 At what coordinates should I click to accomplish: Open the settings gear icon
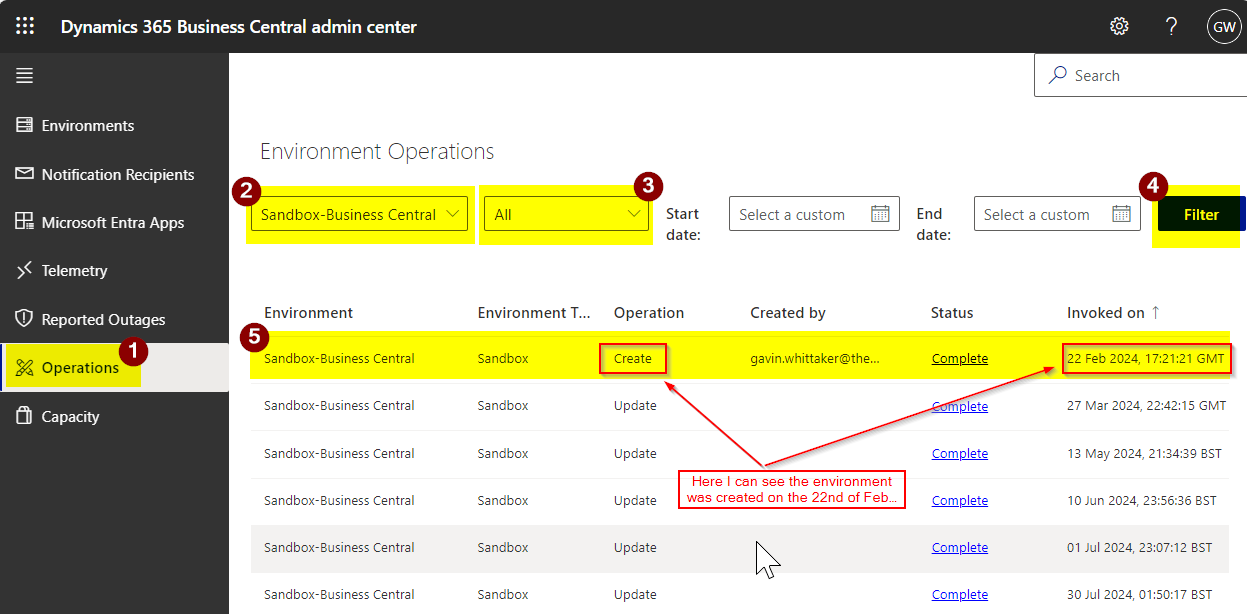[1119, 26]
